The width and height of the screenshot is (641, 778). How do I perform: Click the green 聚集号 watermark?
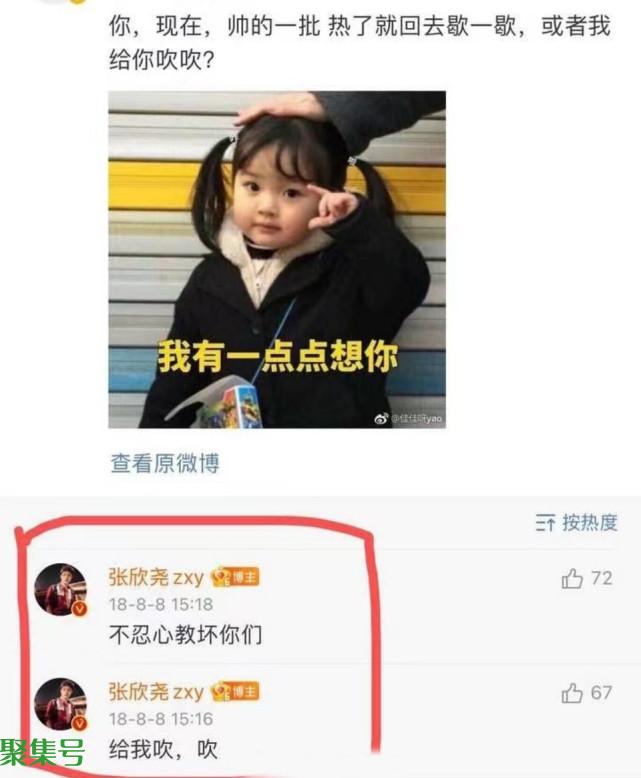(42, 753)
